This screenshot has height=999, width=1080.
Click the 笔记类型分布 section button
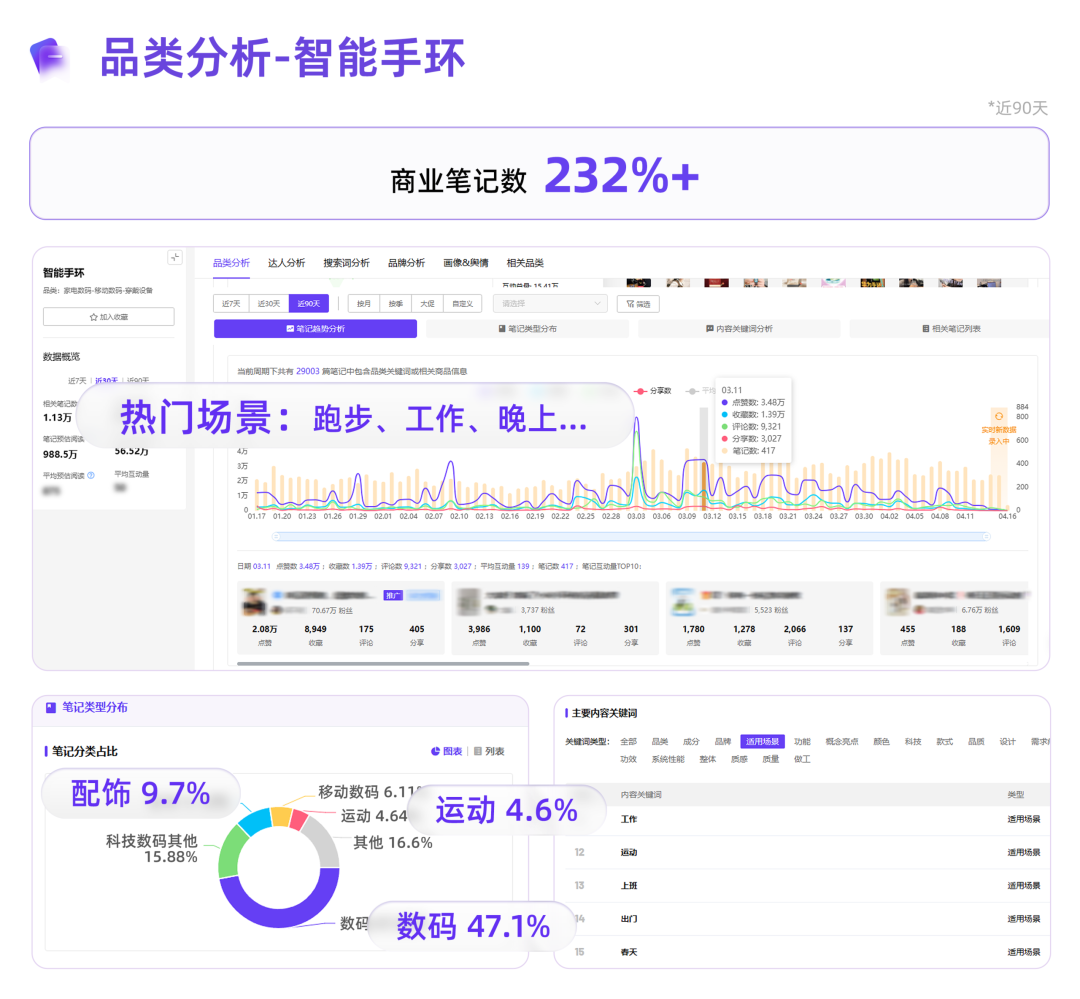527,329
